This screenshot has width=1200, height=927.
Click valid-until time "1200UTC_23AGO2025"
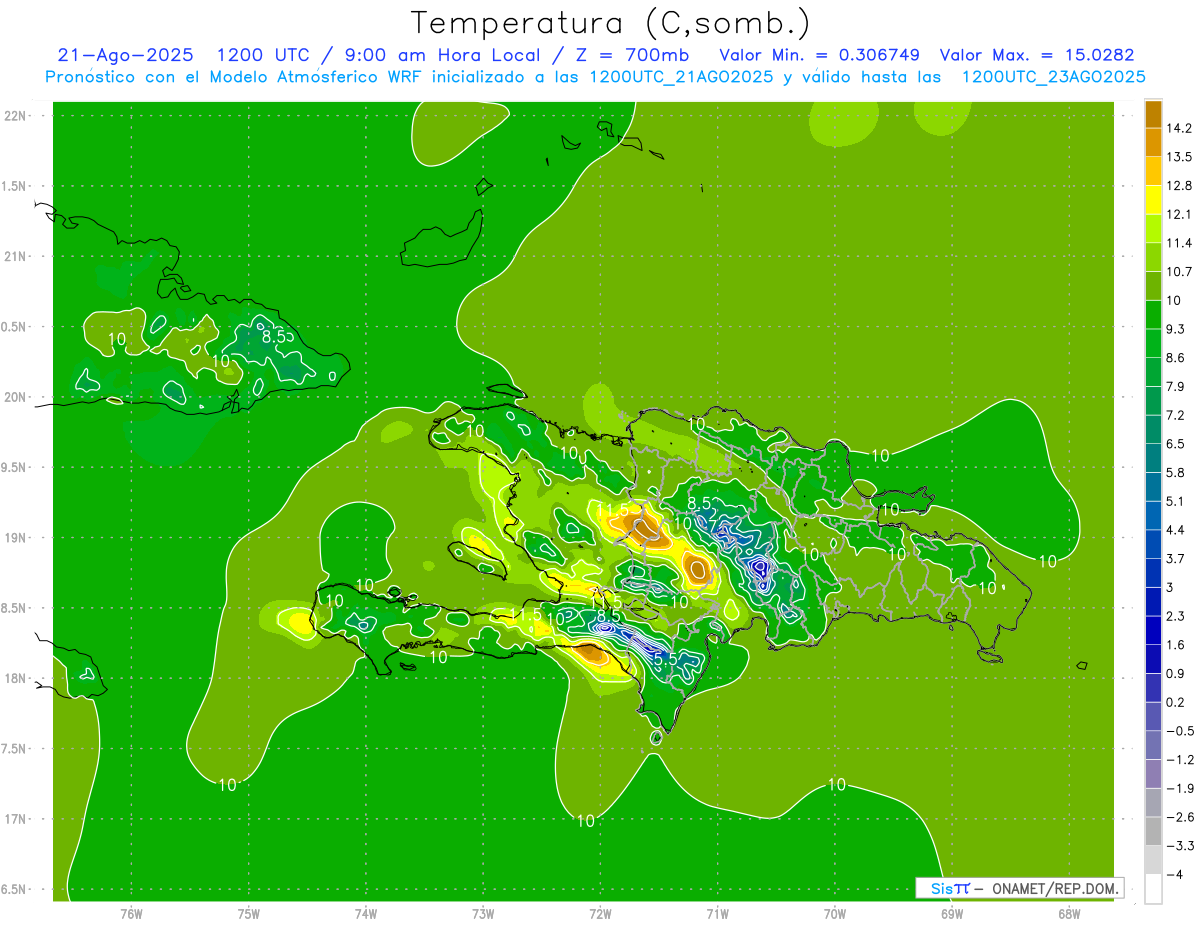point(1053,77)
